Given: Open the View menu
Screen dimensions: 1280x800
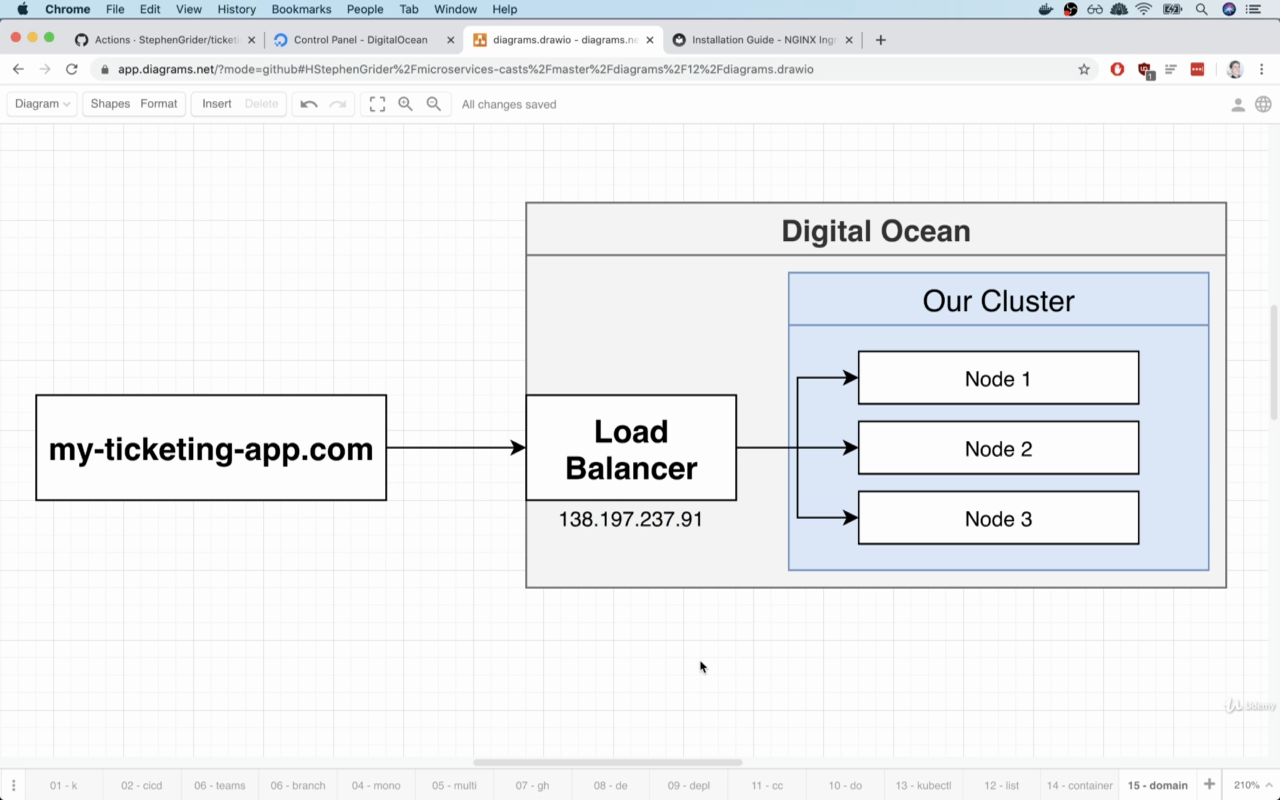Looking at the screenshot, I should [188, 9].
